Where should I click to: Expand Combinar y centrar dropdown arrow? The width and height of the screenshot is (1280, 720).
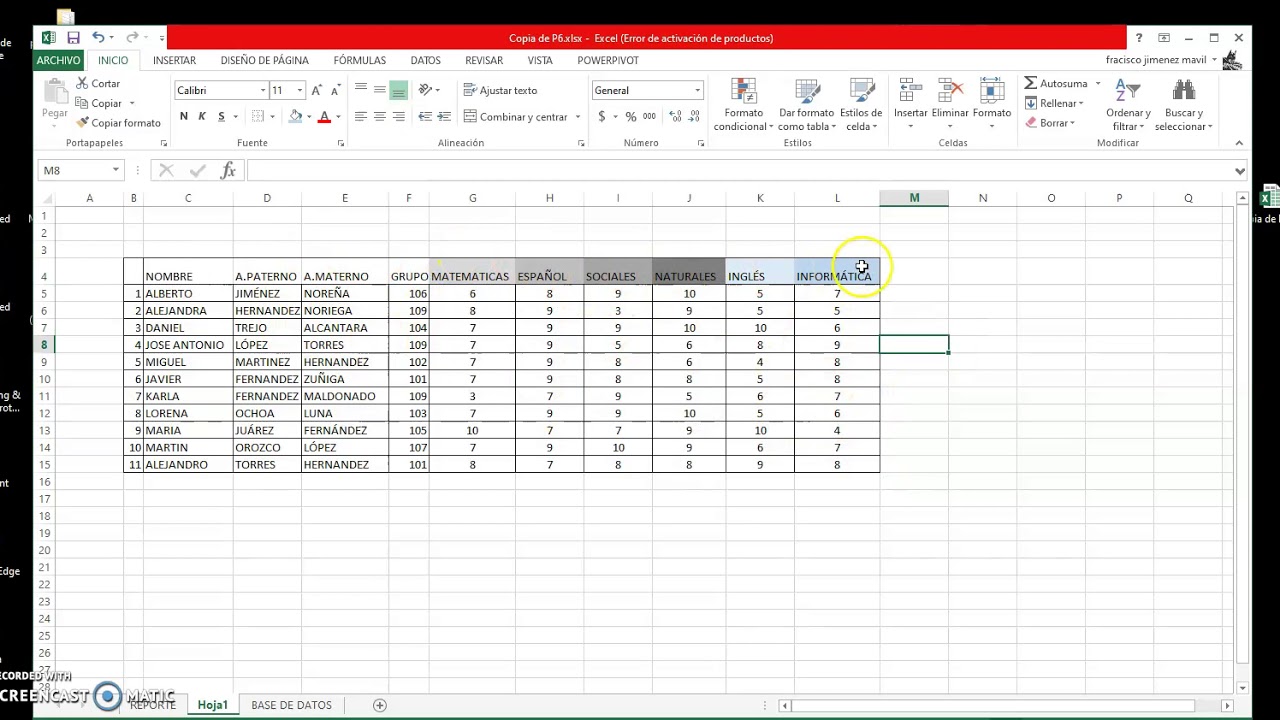tap(577, 117)
